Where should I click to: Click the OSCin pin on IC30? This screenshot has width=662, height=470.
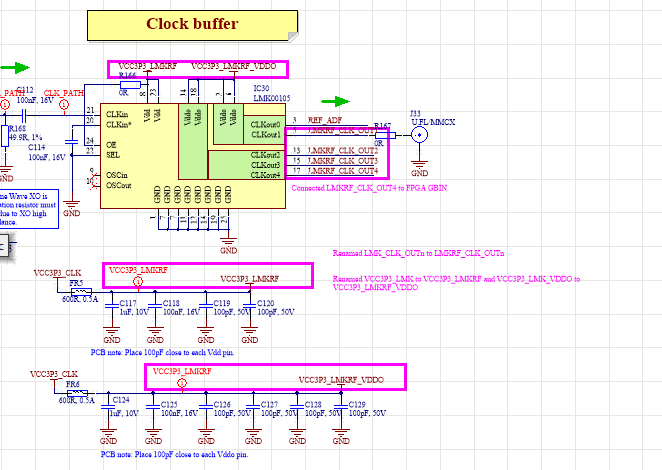click(x=116, y=176)
